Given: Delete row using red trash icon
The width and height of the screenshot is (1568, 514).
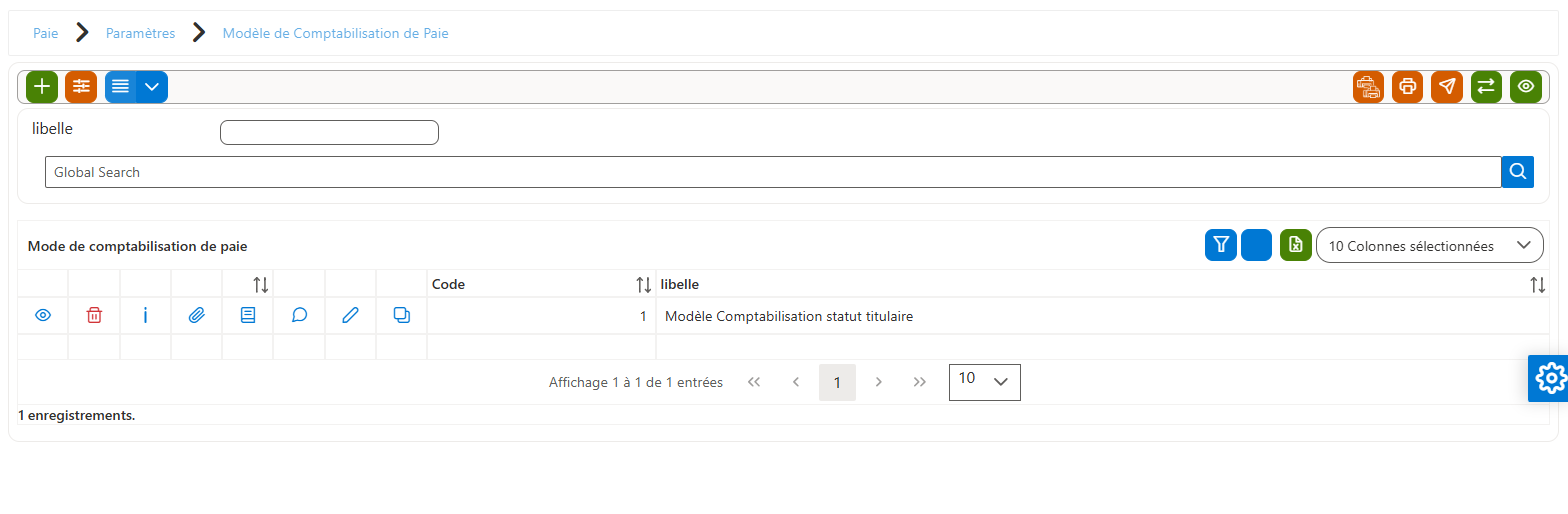Looking at the screenshot, I should (x=94, y=316).
